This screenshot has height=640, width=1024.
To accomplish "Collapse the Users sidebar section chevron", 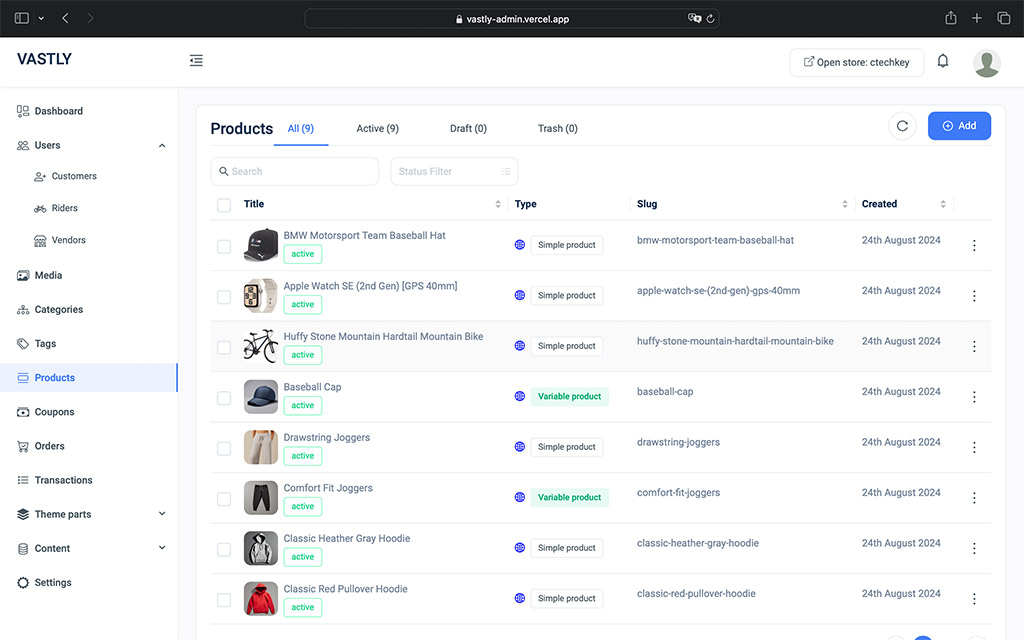I will 162,146.
